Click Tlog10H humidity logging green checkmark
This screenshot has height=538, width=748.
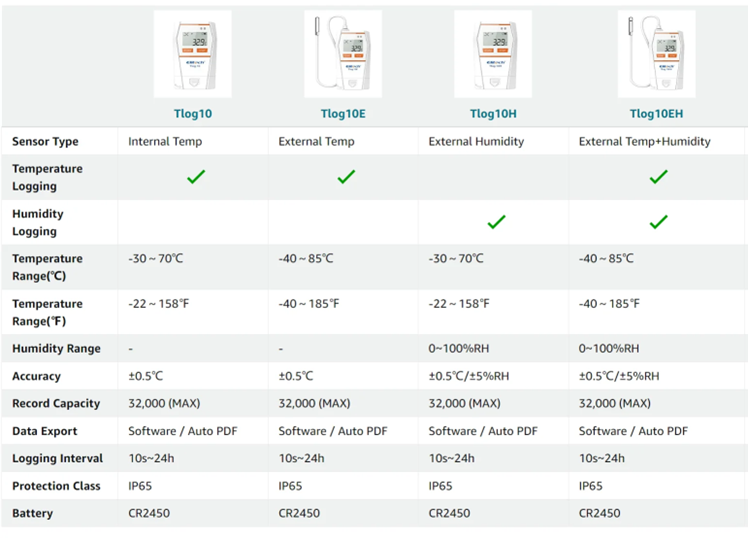tap(497, 222)
